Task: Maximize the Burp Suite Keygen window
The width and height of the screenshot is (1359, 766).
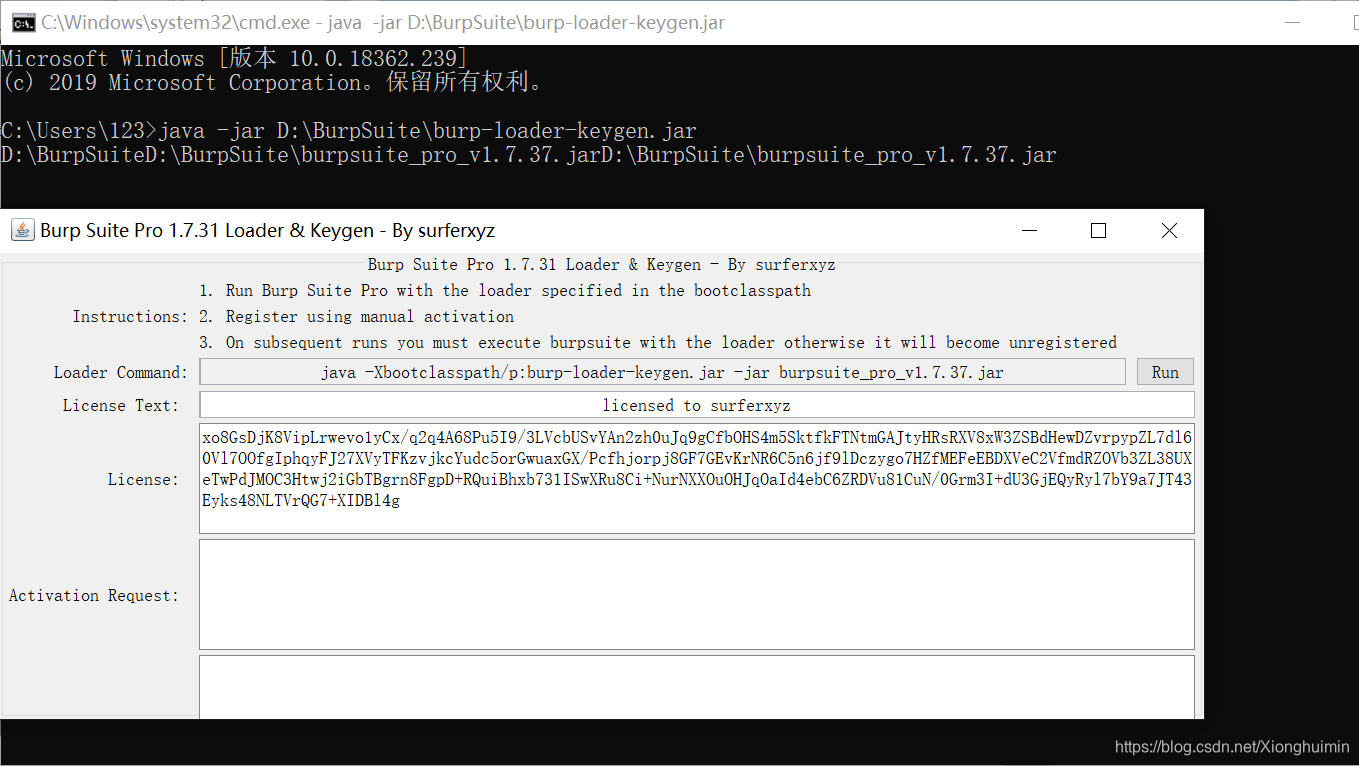Action: (1098, 231)
